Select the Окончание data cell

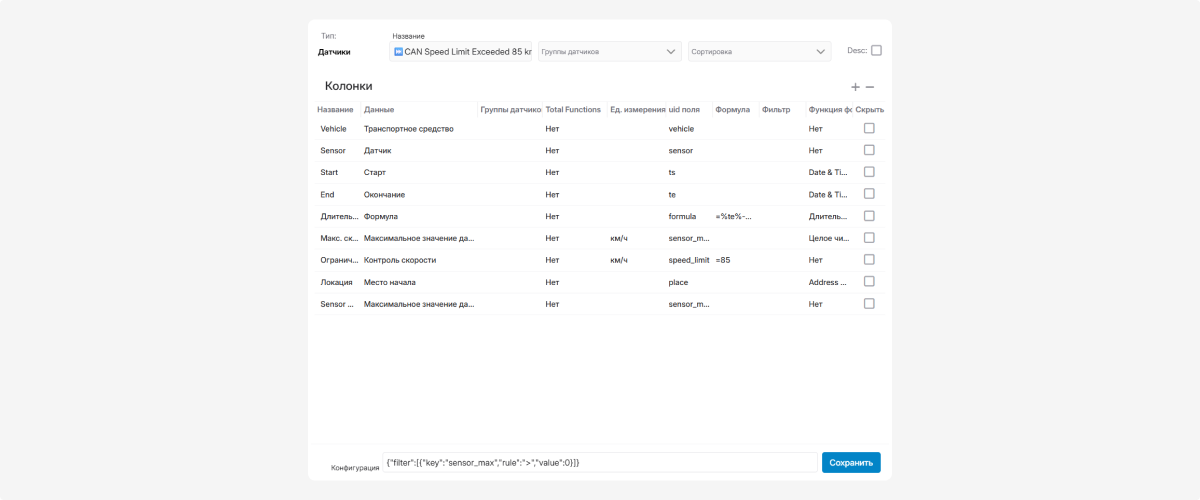[x=384, y=195]
